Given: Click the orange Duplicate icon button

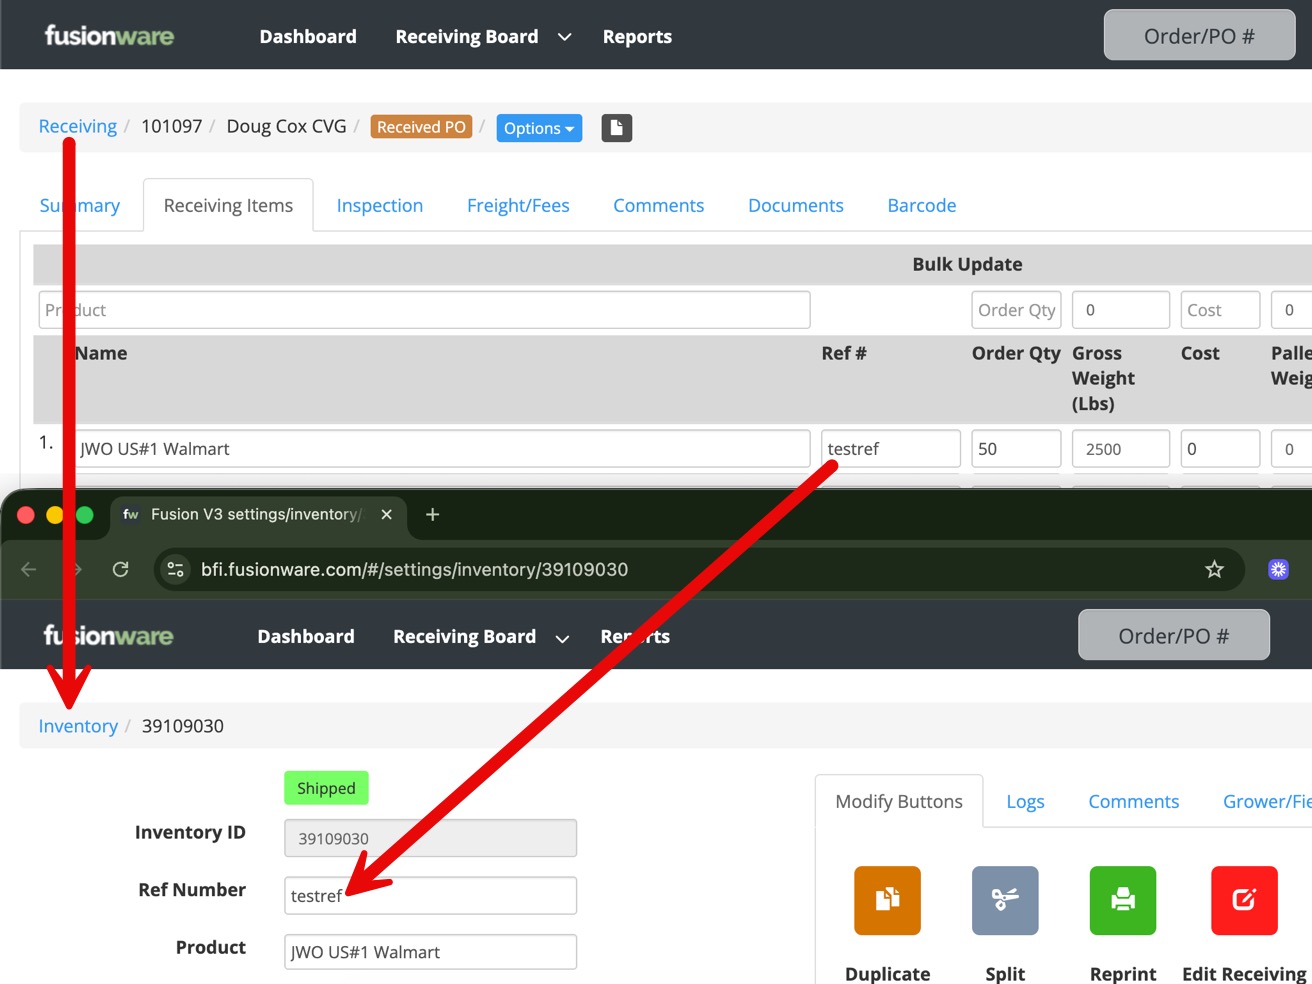Looking at the screenshot, I should click(887, 900).
